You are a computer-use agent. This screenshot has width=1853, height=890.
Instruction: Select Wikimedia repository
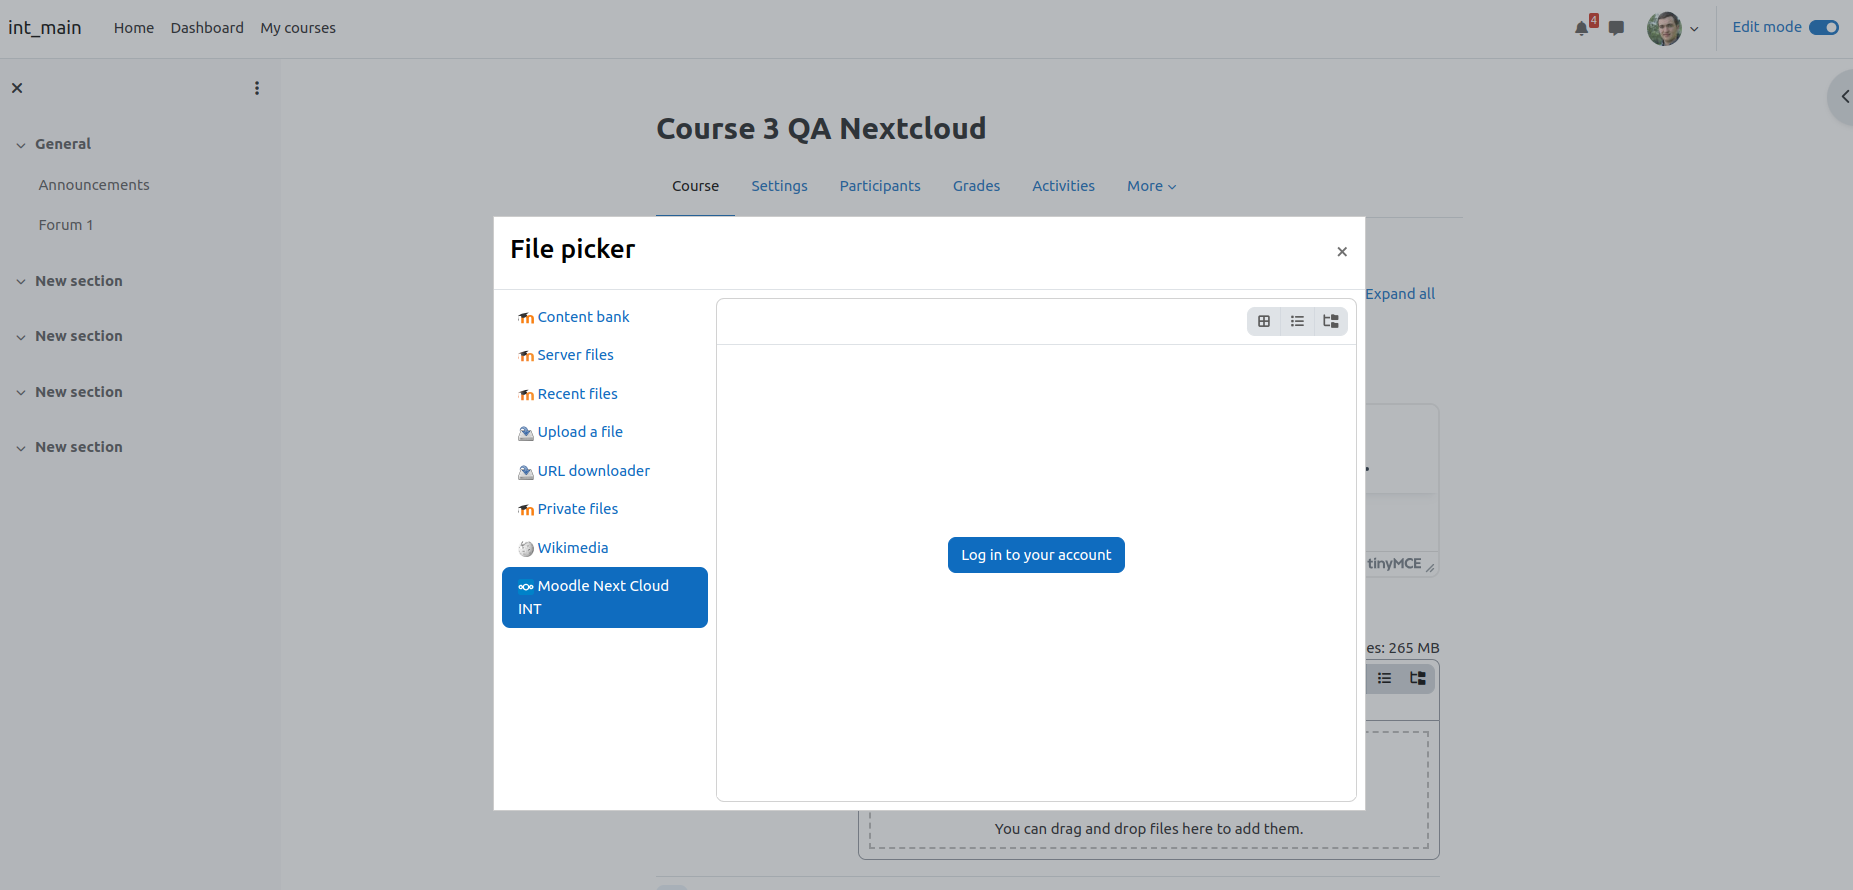click(x=605, y=548)
